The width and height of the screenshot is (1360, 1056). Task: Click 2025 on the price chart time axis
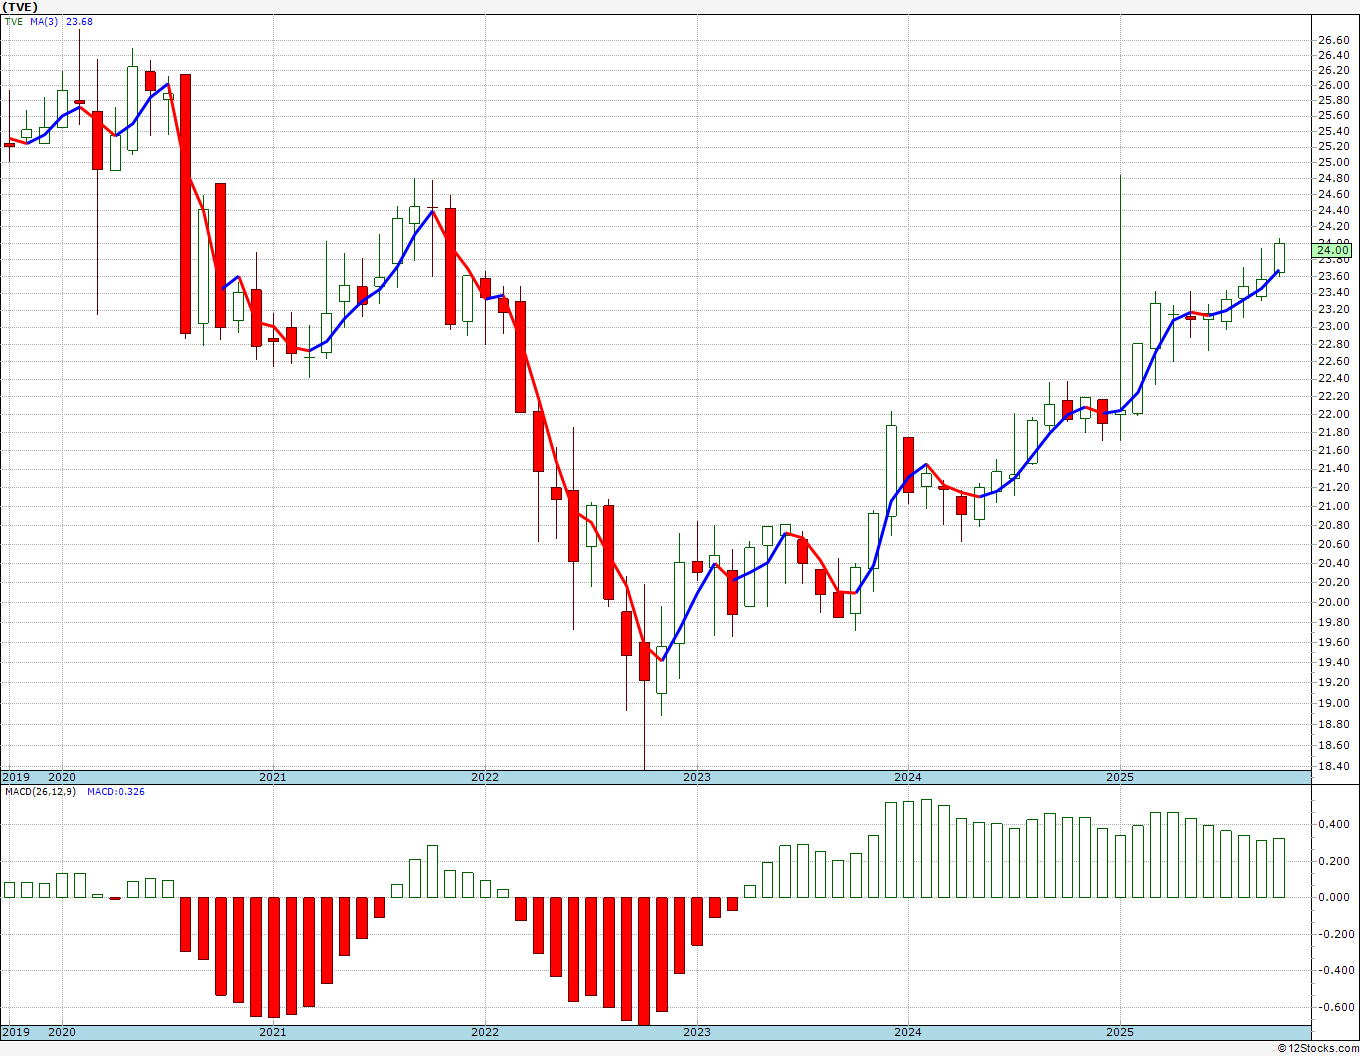tap(1120, 777)
